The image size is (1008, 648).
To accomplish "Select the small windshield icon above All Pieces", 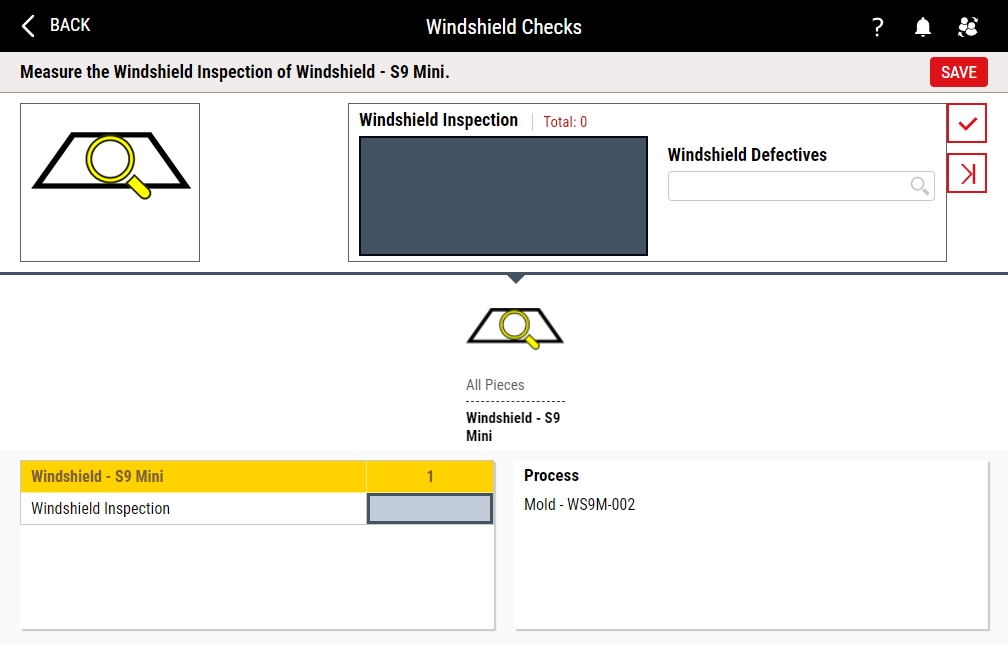I will pos(515,327).
